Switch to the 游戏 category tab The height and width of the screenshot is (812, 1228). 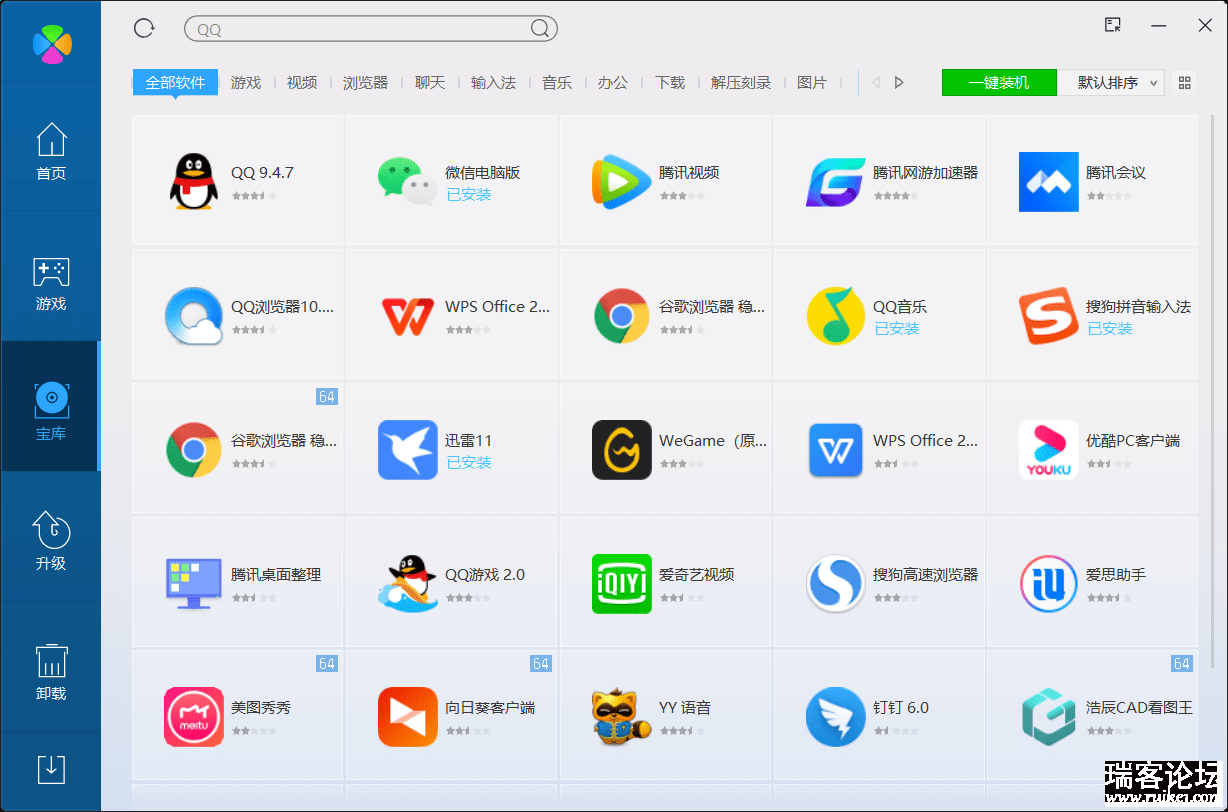[x=246, y=83]
